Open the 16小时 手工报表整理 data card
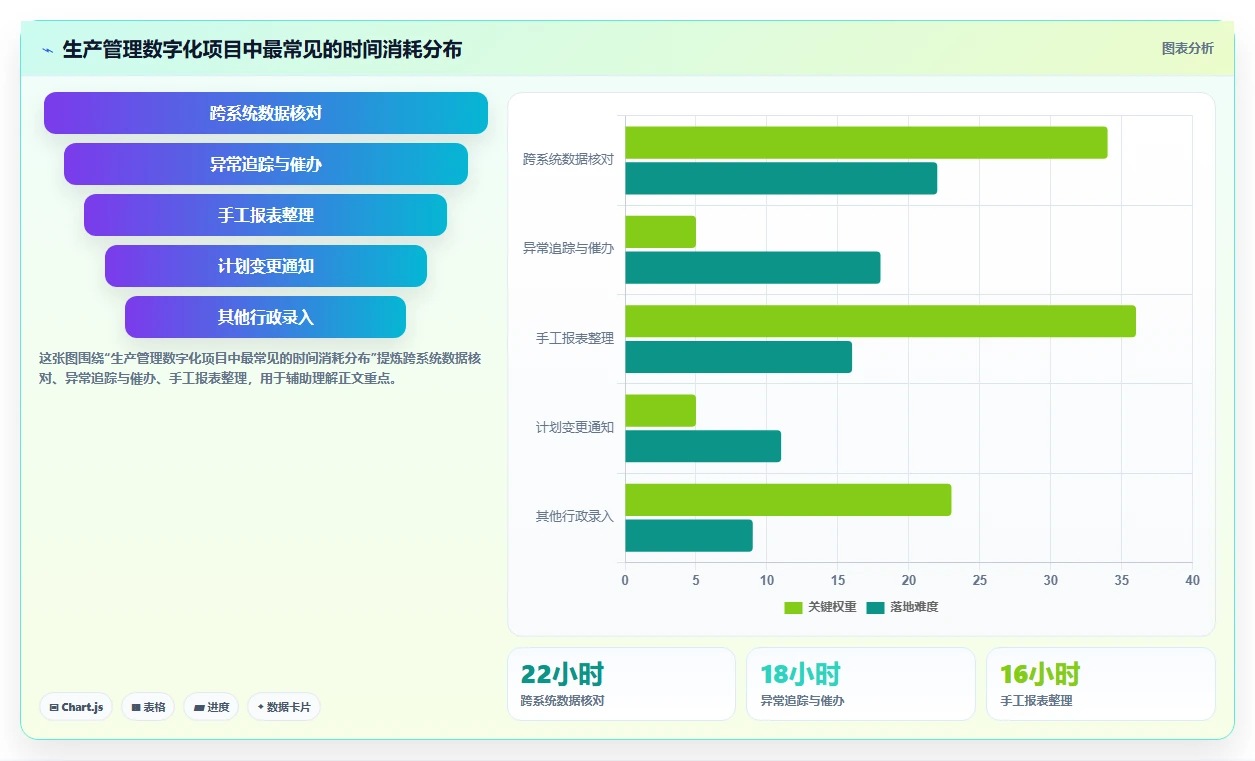 [x=1101, y=684]
